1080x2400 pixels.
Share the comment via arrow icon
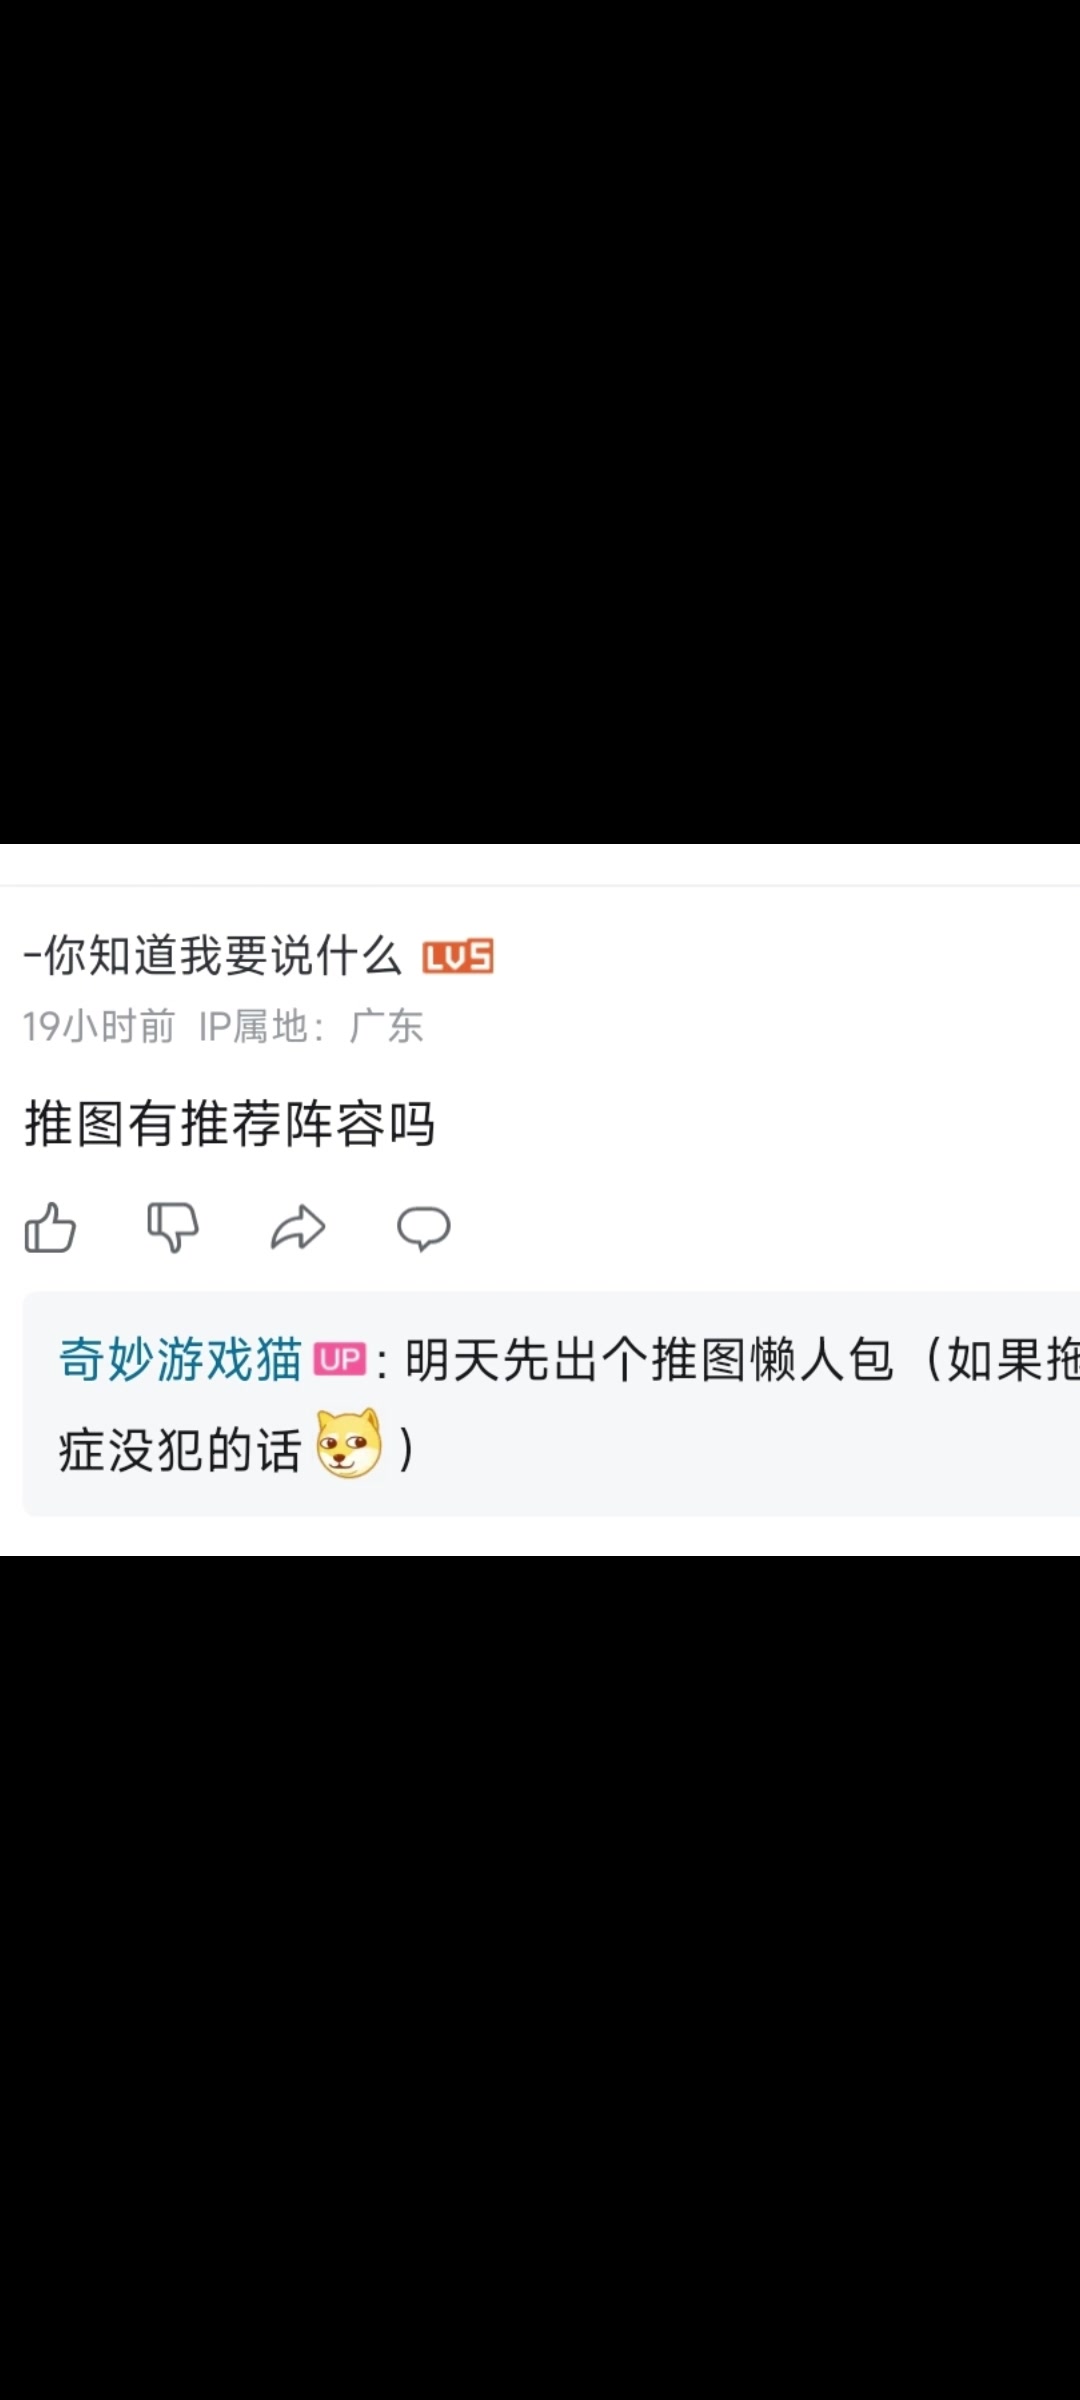click(x=298, y=1227)
